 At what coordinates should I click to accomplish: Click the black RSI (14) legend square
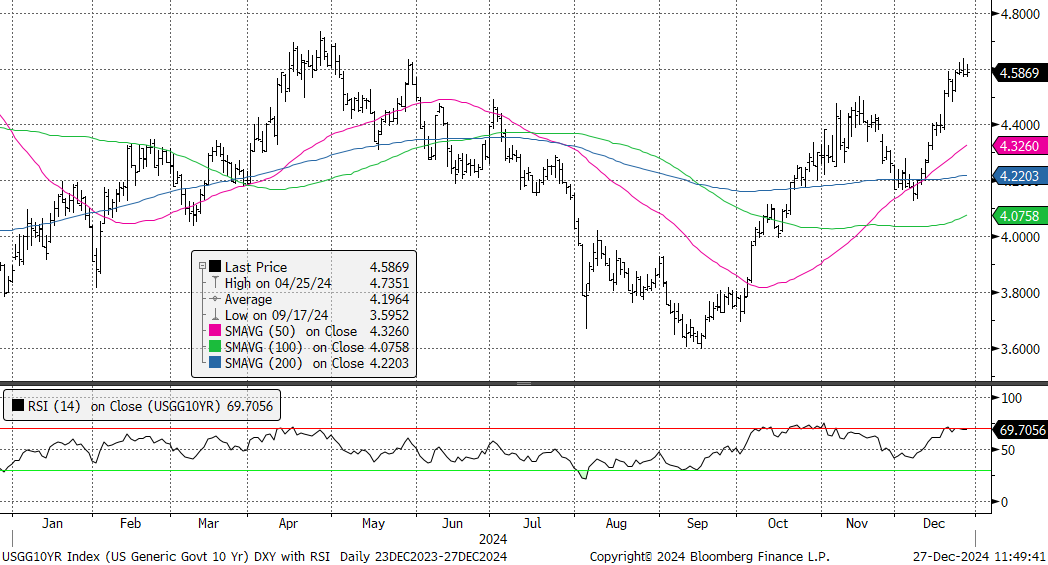tap(17, 407)
